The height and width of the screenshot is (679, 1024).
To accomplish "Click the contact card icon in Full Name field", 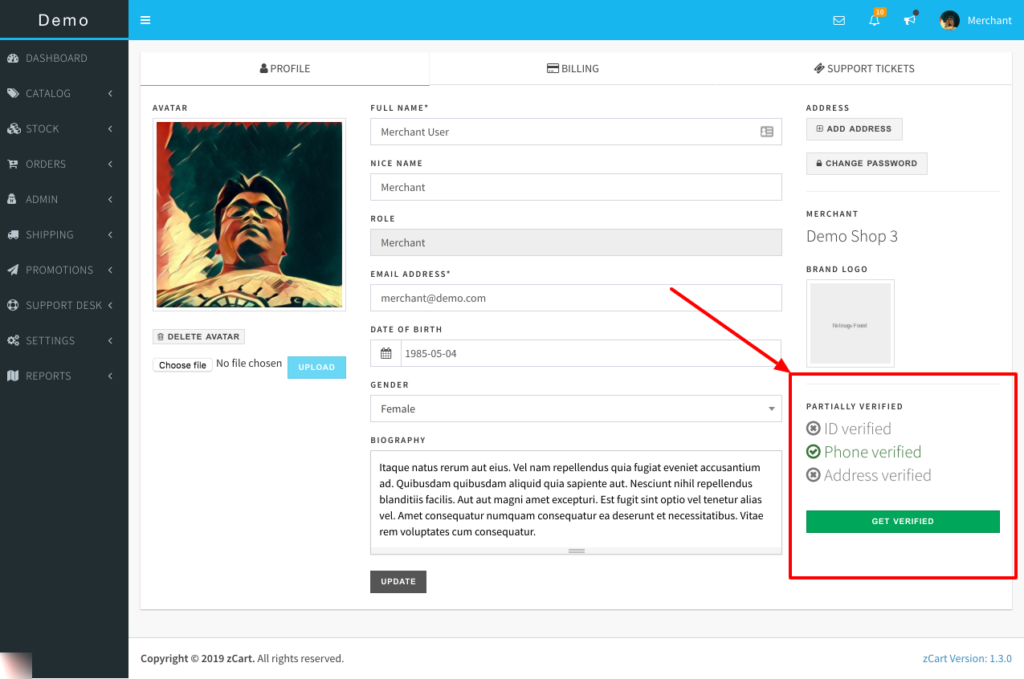I will tap(766, 132).
